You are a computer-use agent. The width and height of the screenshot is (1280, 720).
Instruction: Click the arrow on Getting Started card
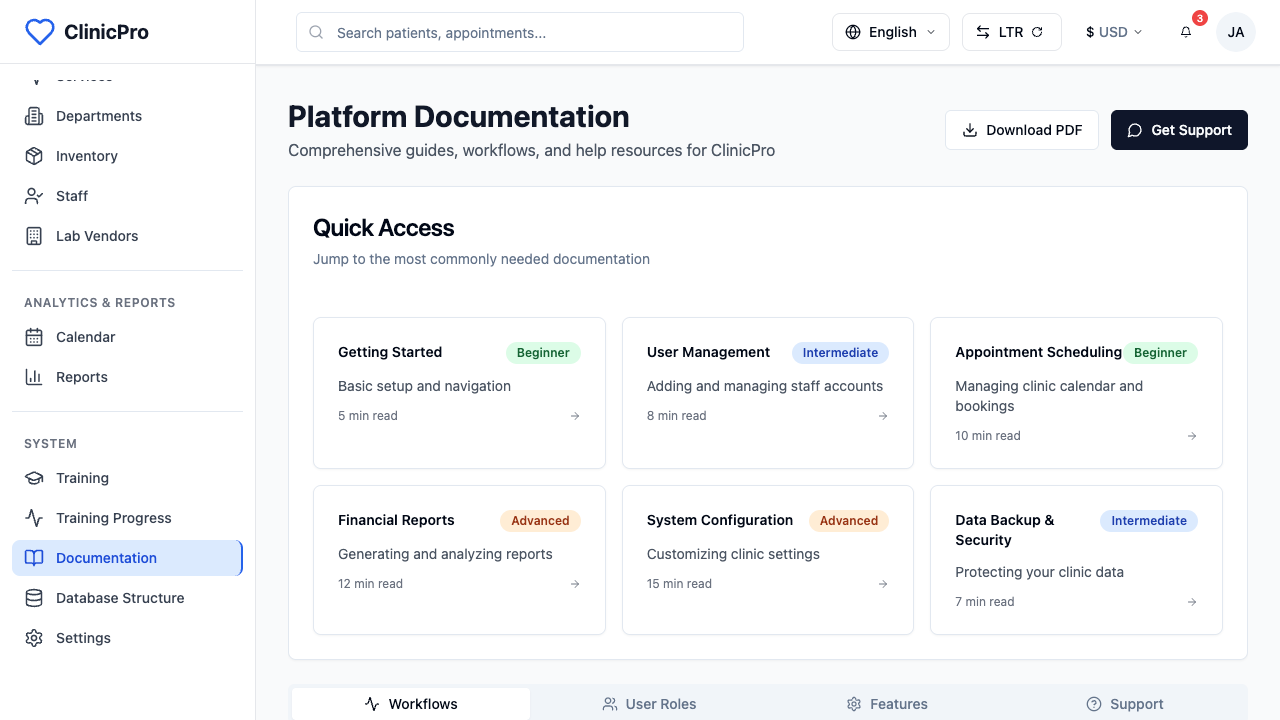tap(575, 416)
